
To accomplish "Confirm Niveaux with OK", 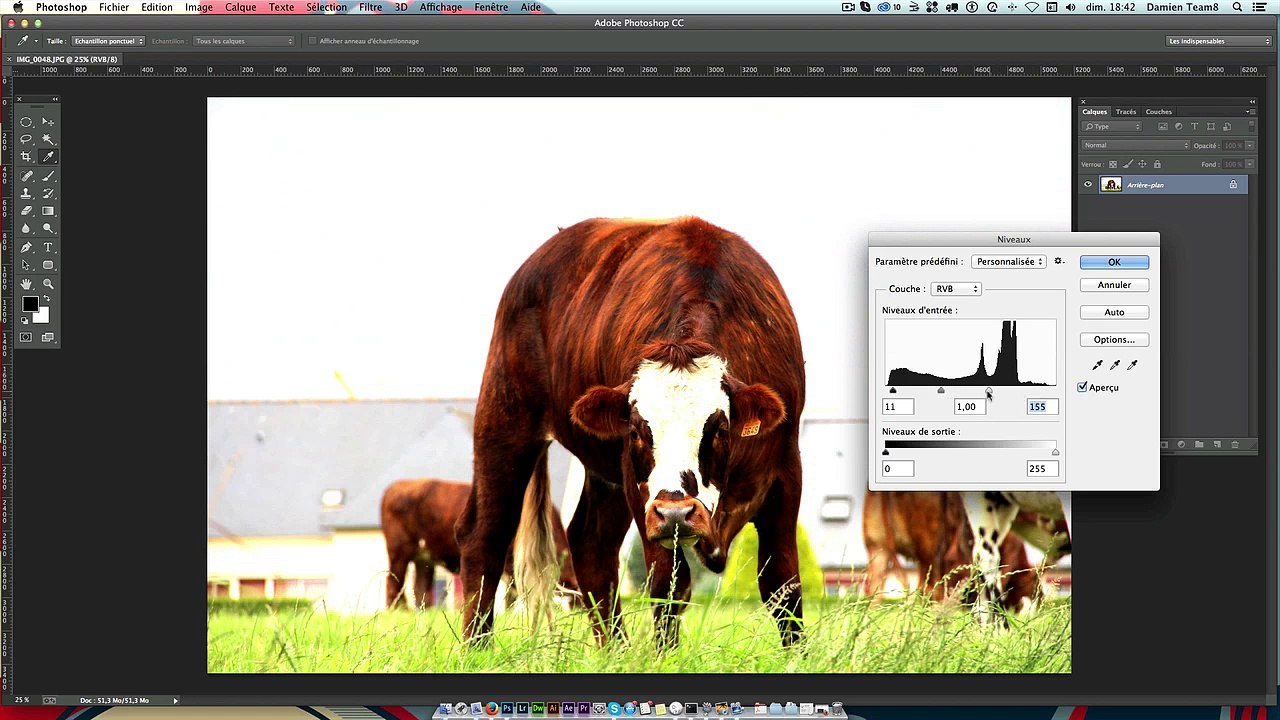I will point(1114,262).
